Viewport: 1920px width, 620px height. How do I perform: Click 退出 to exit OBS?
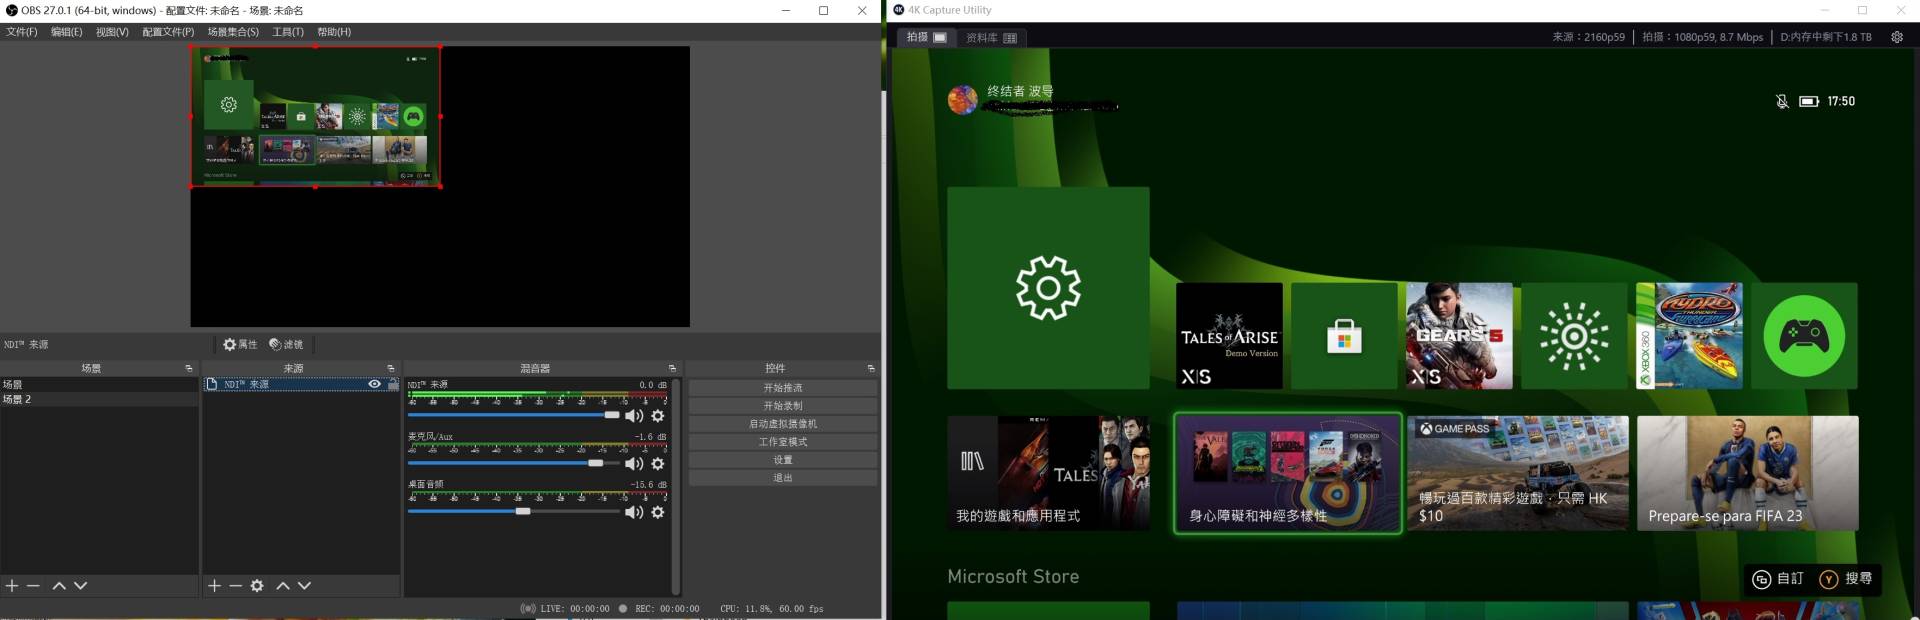point(783,478)
